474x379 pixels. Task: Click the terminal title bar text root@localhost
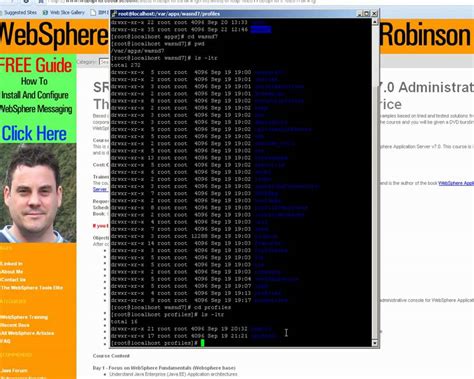(169, 14)
